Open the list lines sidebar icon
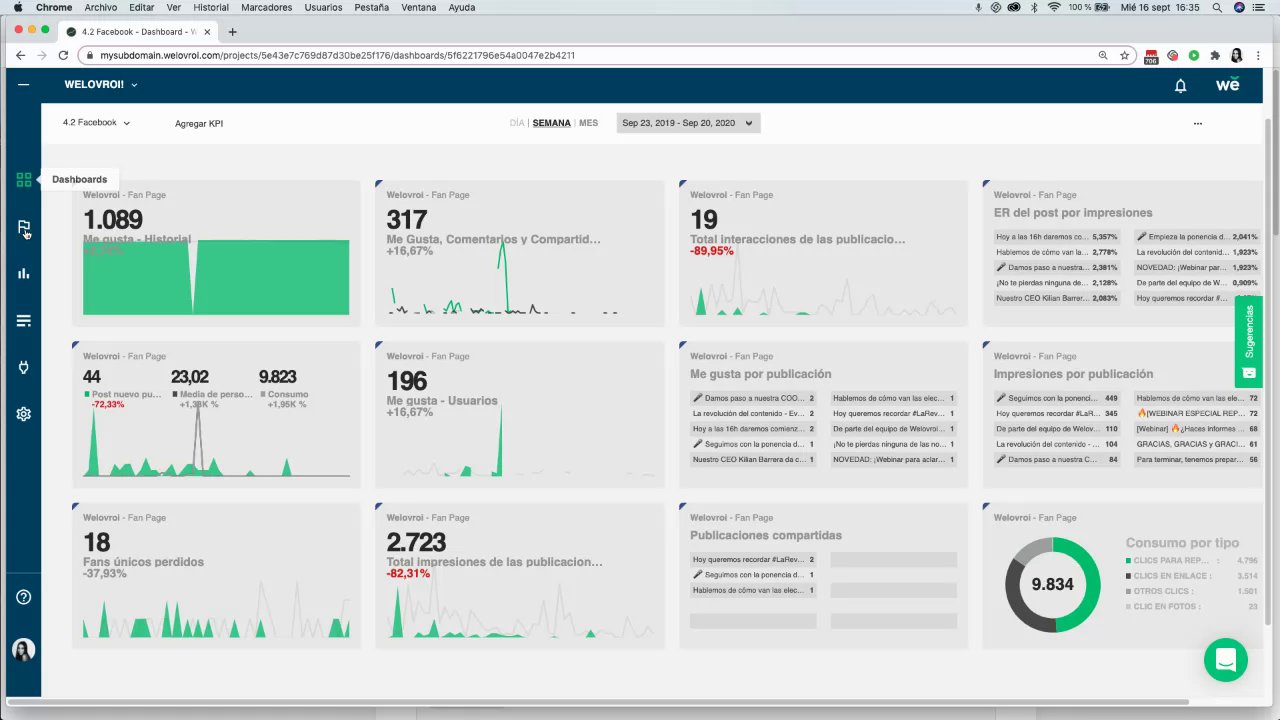Screen dimensions: 1280x720 (x=24, y=320)
